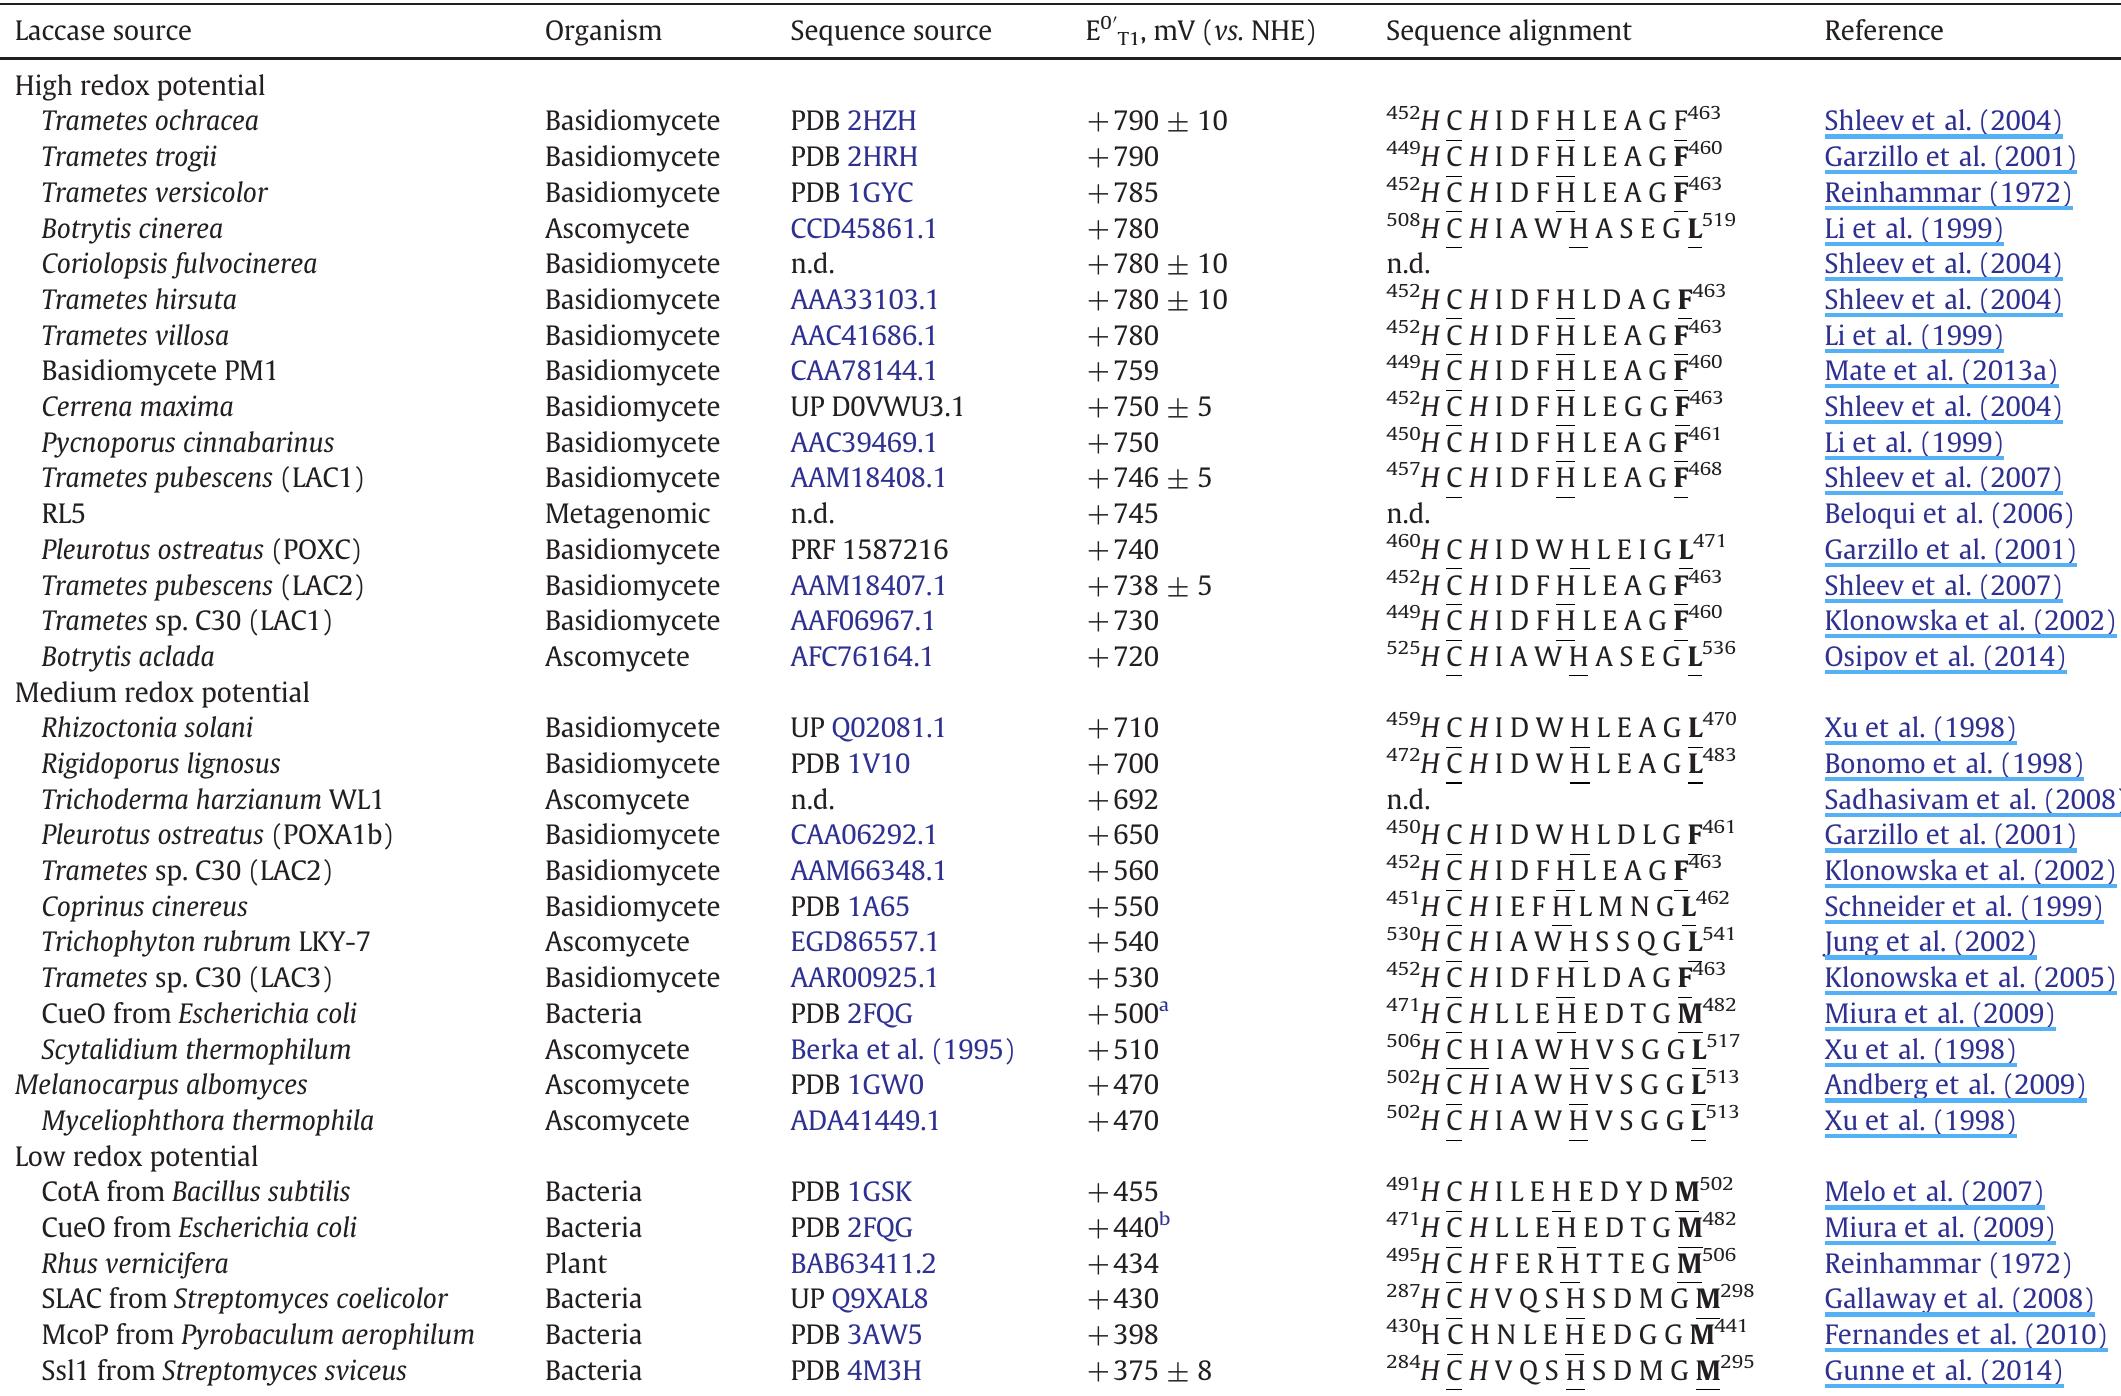This screenshot has width=2121, height=1396.
Task: Open PDB entry 1GSK for CotA
Action: pyautogui.click(x=879, y=1192)
